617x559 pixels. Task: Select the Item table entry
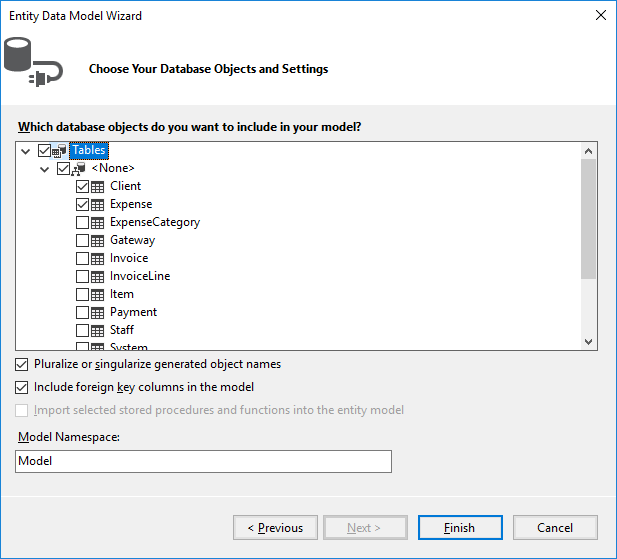[x=121, y=294]
